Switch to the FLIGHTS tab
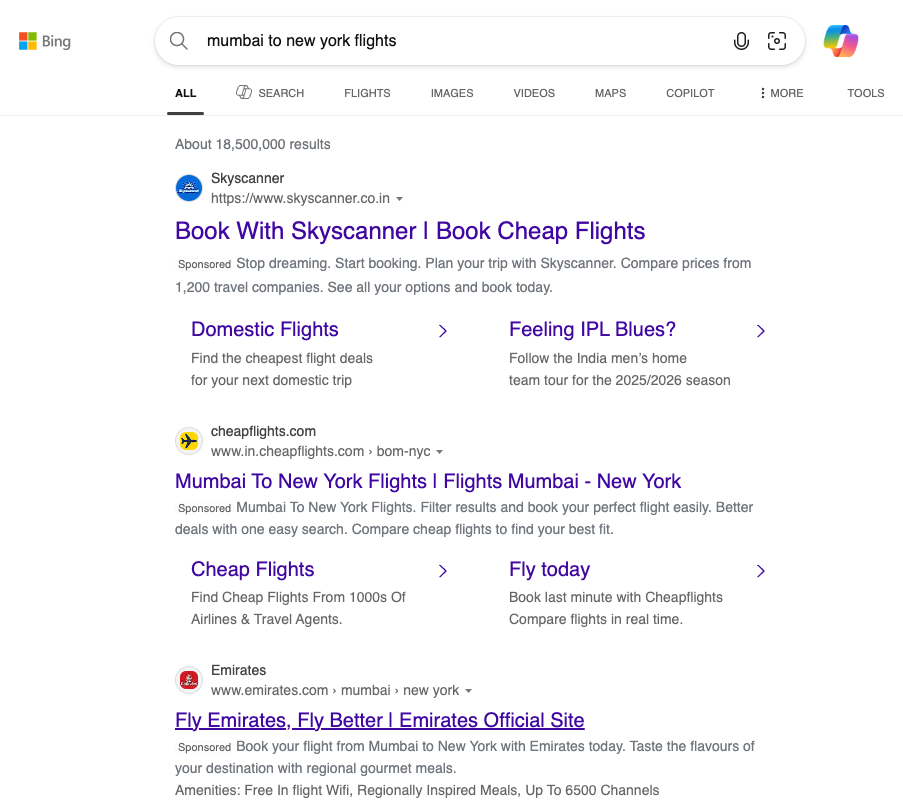This screenshot has height=811, width=903. 367,93
